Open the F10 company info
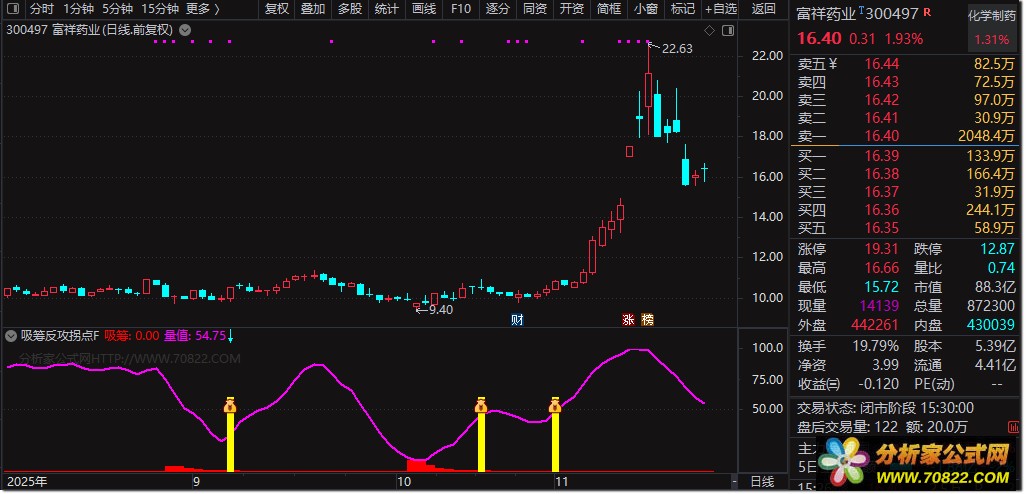Image resolution: width=1026 pixels, height=494 pixels. coord(461,9)
